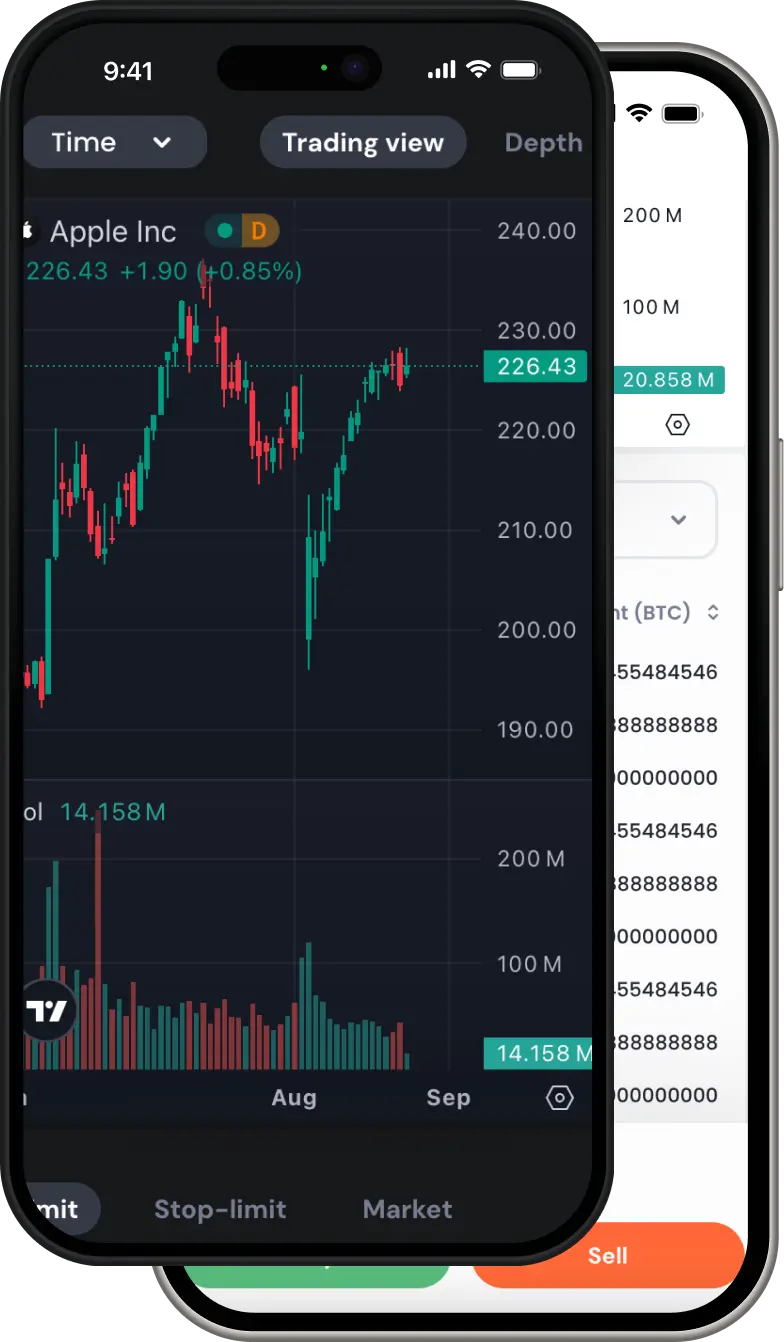
Task: Switch to Trading view tab
Action: [362, 142]
